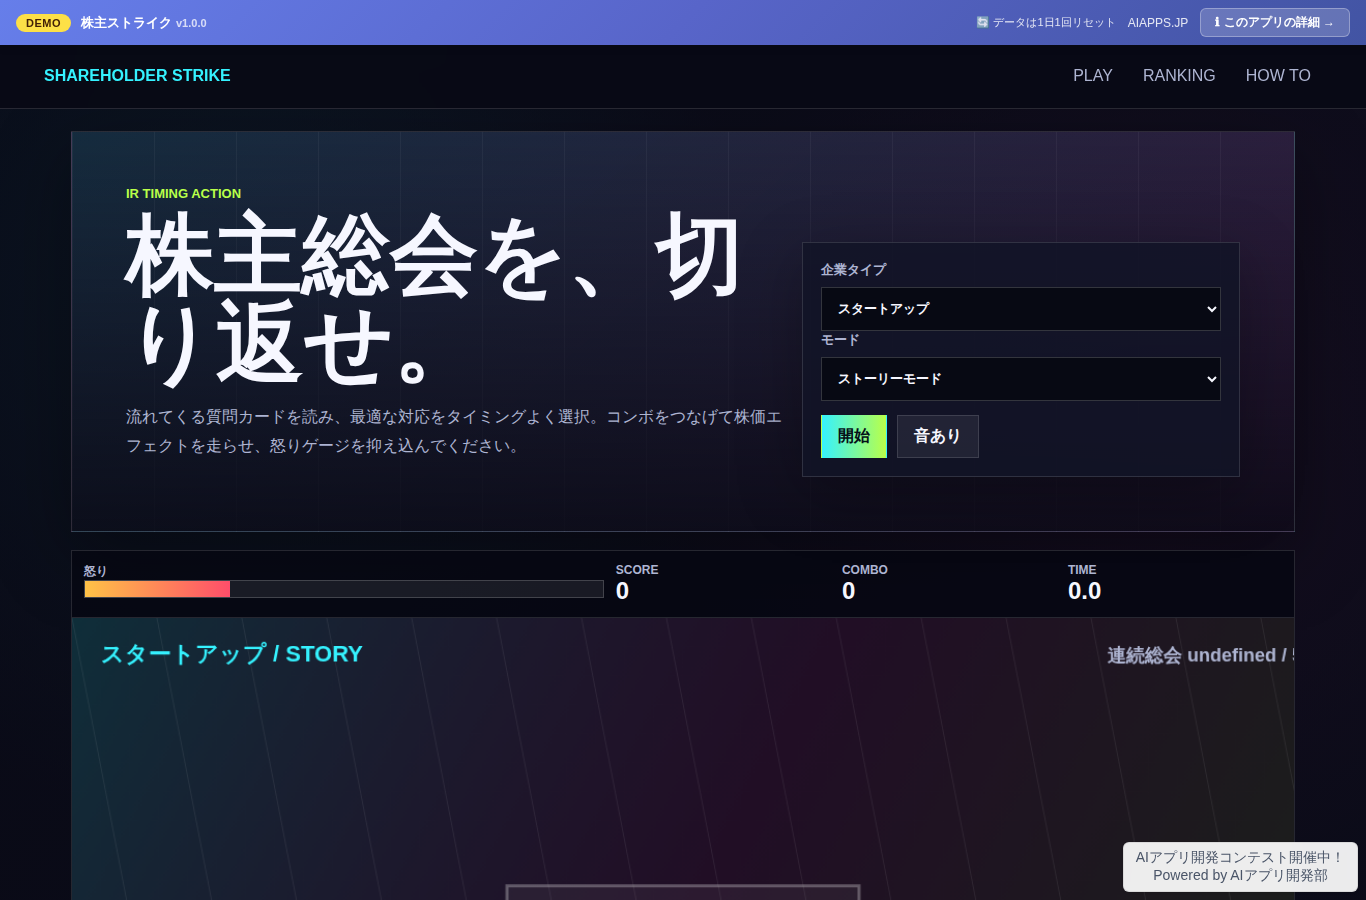1366x900 pixels.
Task: Toggle sound with 音あり button
Action: 937,436
